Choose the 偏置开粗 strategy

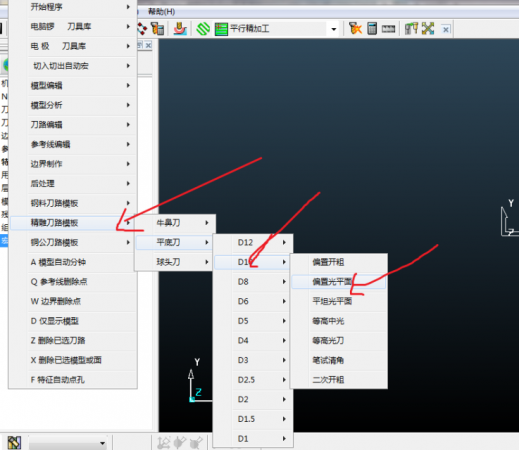339,262
